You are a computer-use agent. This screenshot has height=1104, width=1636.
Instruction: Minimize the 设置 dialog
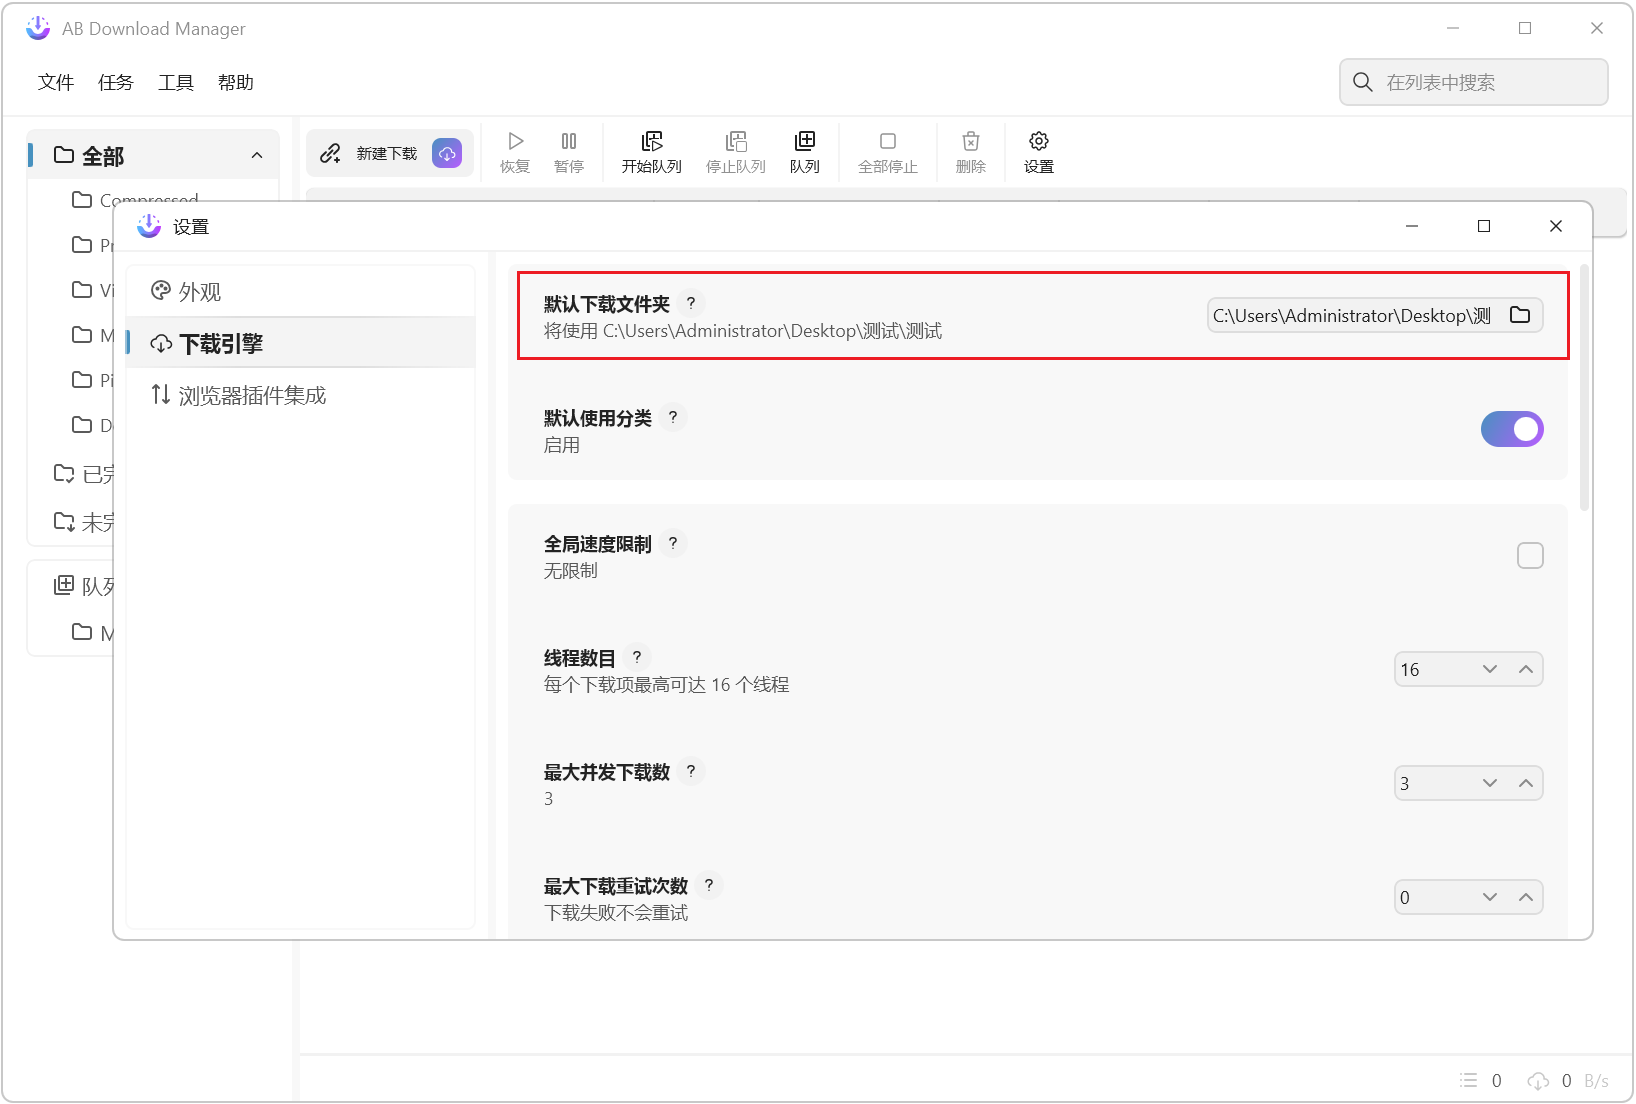click(1412, 226)
